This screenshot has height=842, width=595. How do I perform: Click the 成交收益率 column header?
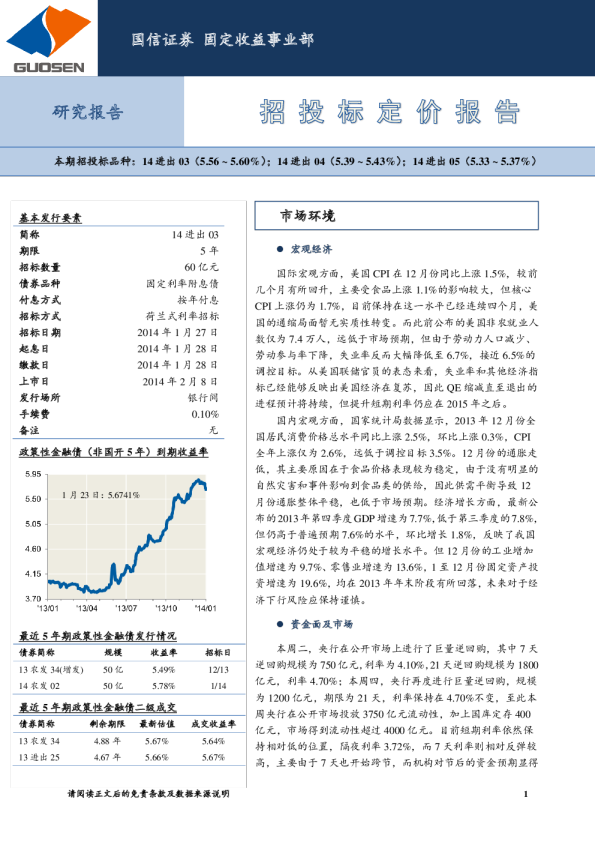point(213,724)
